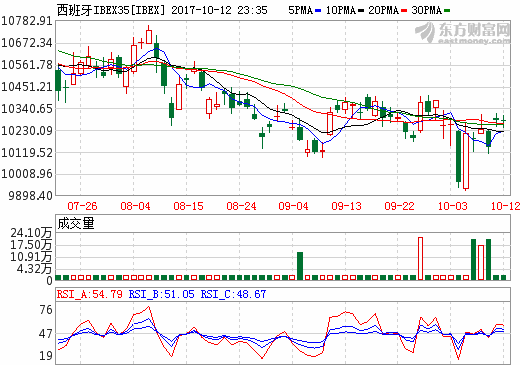Viewport: 520px width, 365px height.
Task: Click the eastmoney.com watermark logo
Action: (463, 33)
